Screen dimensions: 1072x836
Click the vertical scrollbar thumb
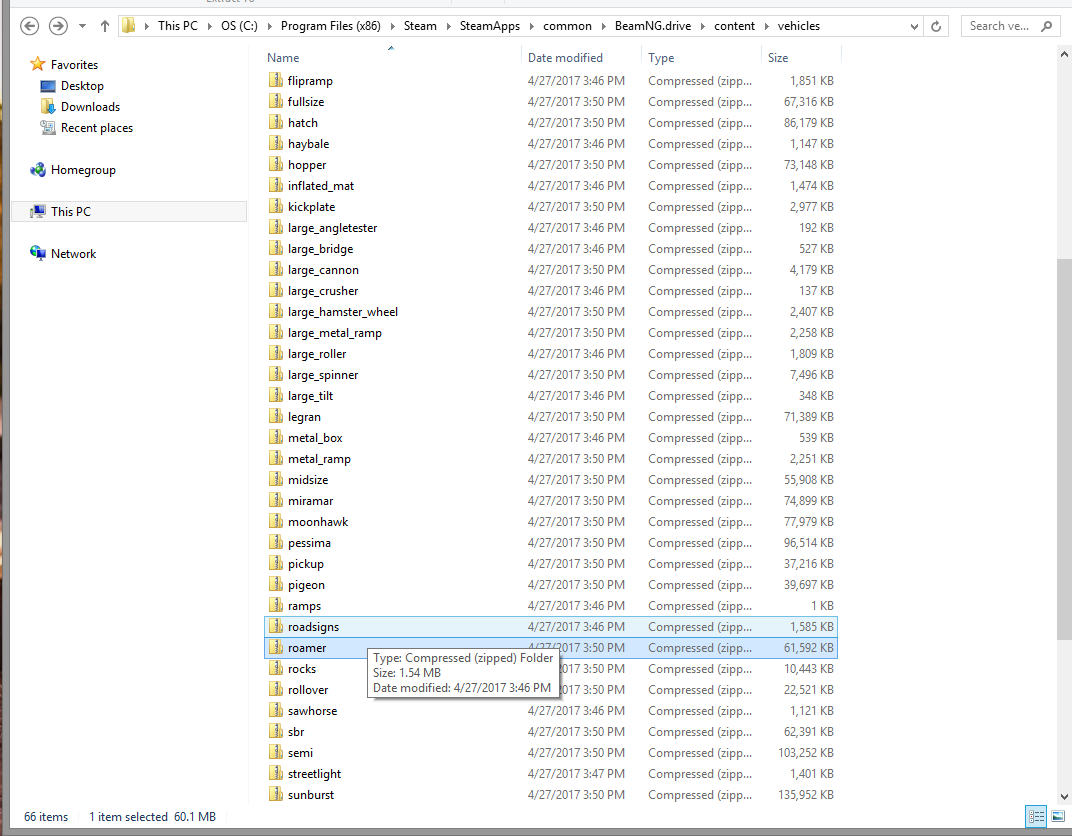point(1064,449)
